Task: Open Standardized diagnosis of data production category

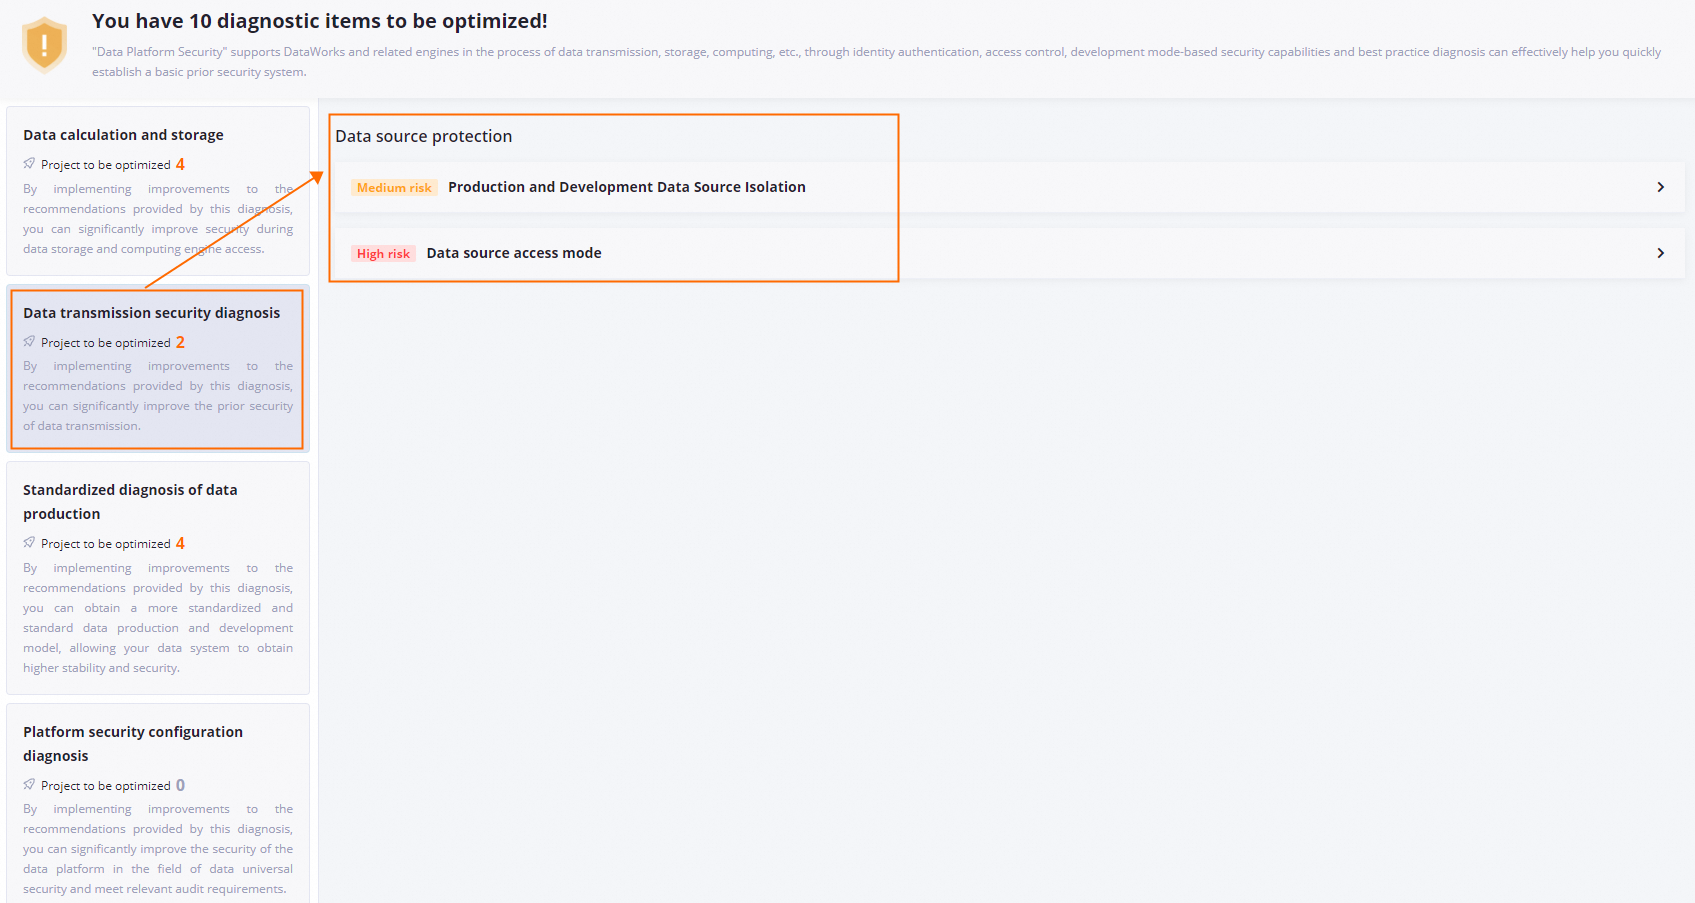Action: click(x=158, y=578)
